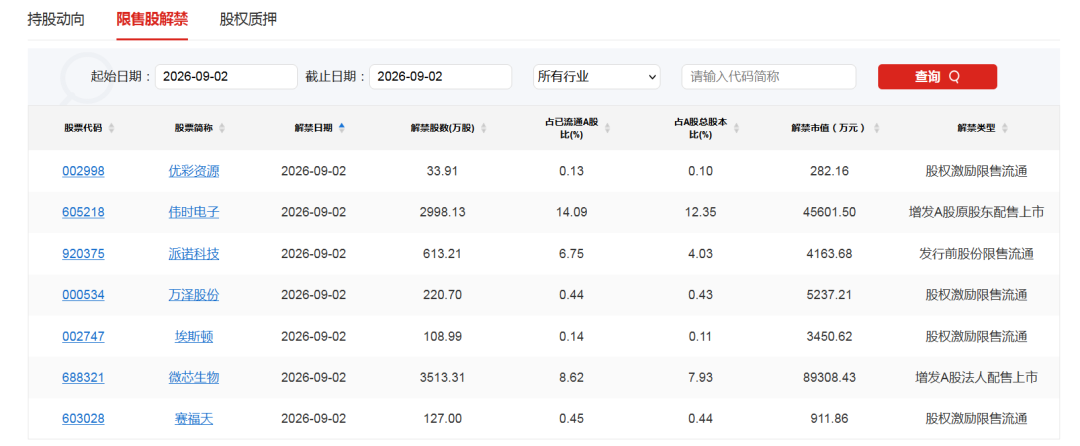Open the 所有行业 industry dropdown
1080x446 pixels.
coord(596,76)
